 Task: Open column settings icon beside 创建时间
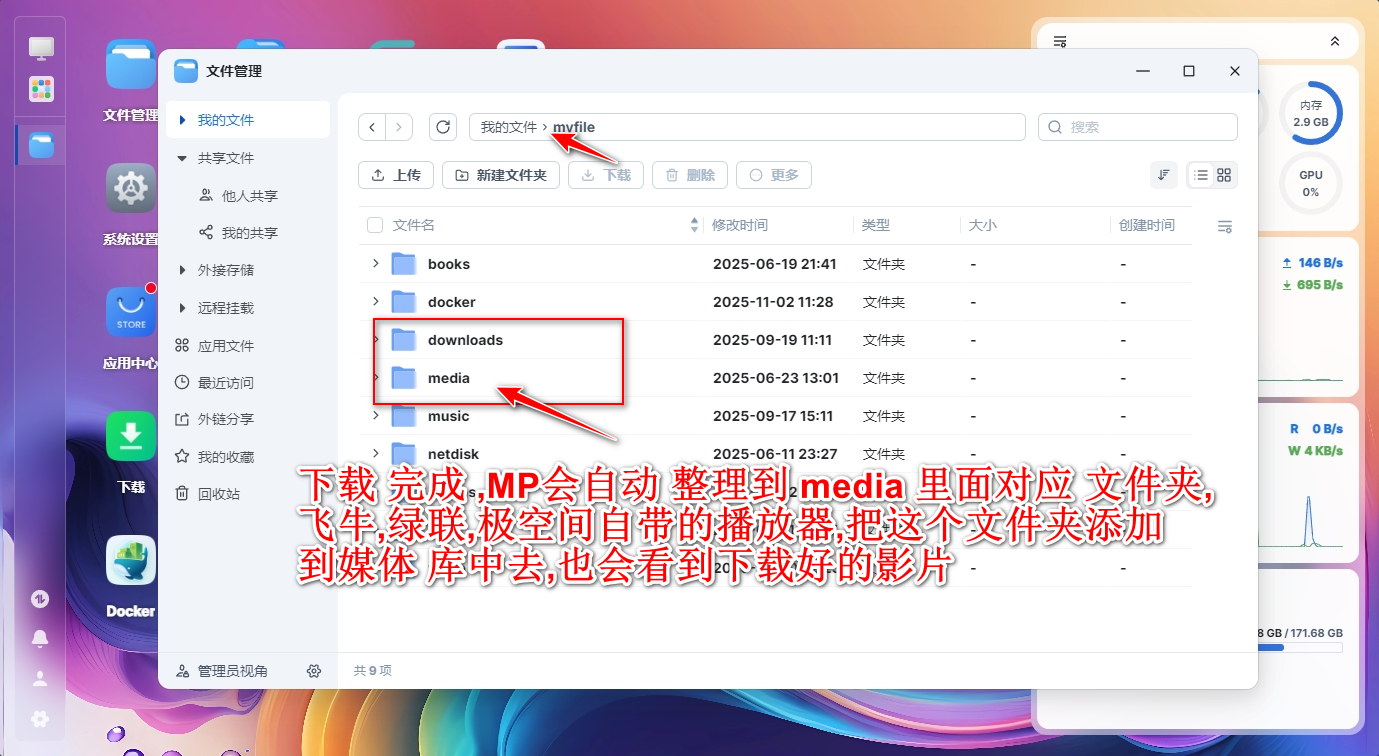(1224, 226)
